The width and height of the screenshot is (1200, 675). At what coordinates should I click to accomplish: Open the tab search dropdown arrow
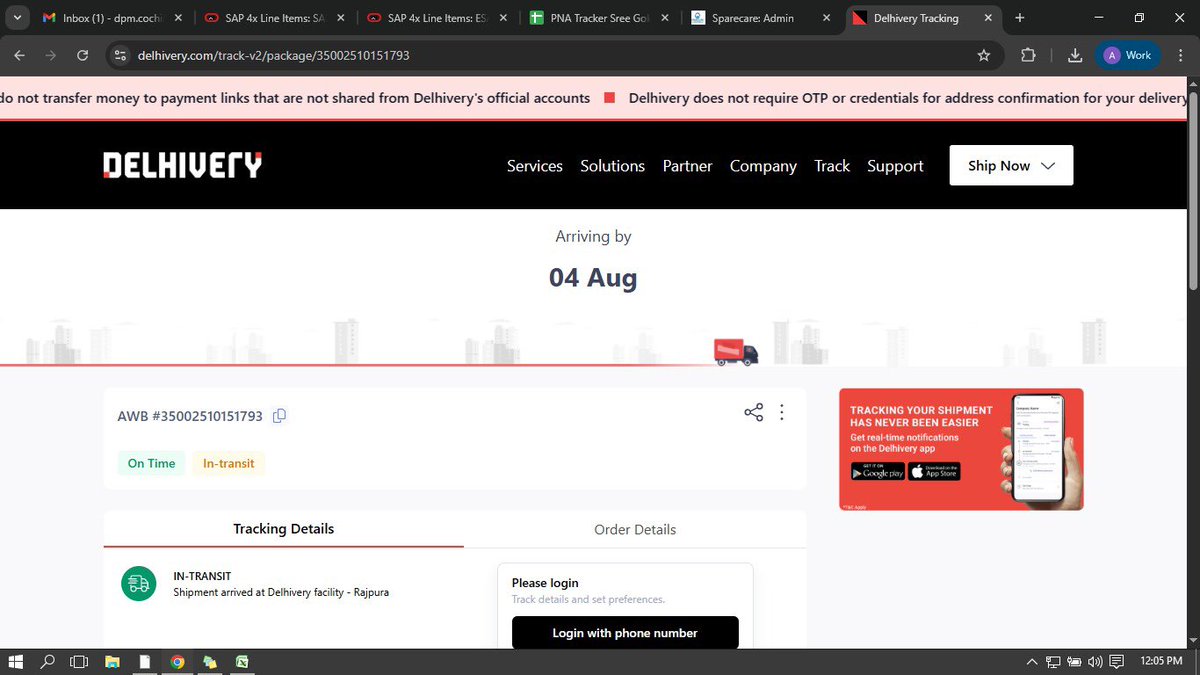(x=17, y=18)
